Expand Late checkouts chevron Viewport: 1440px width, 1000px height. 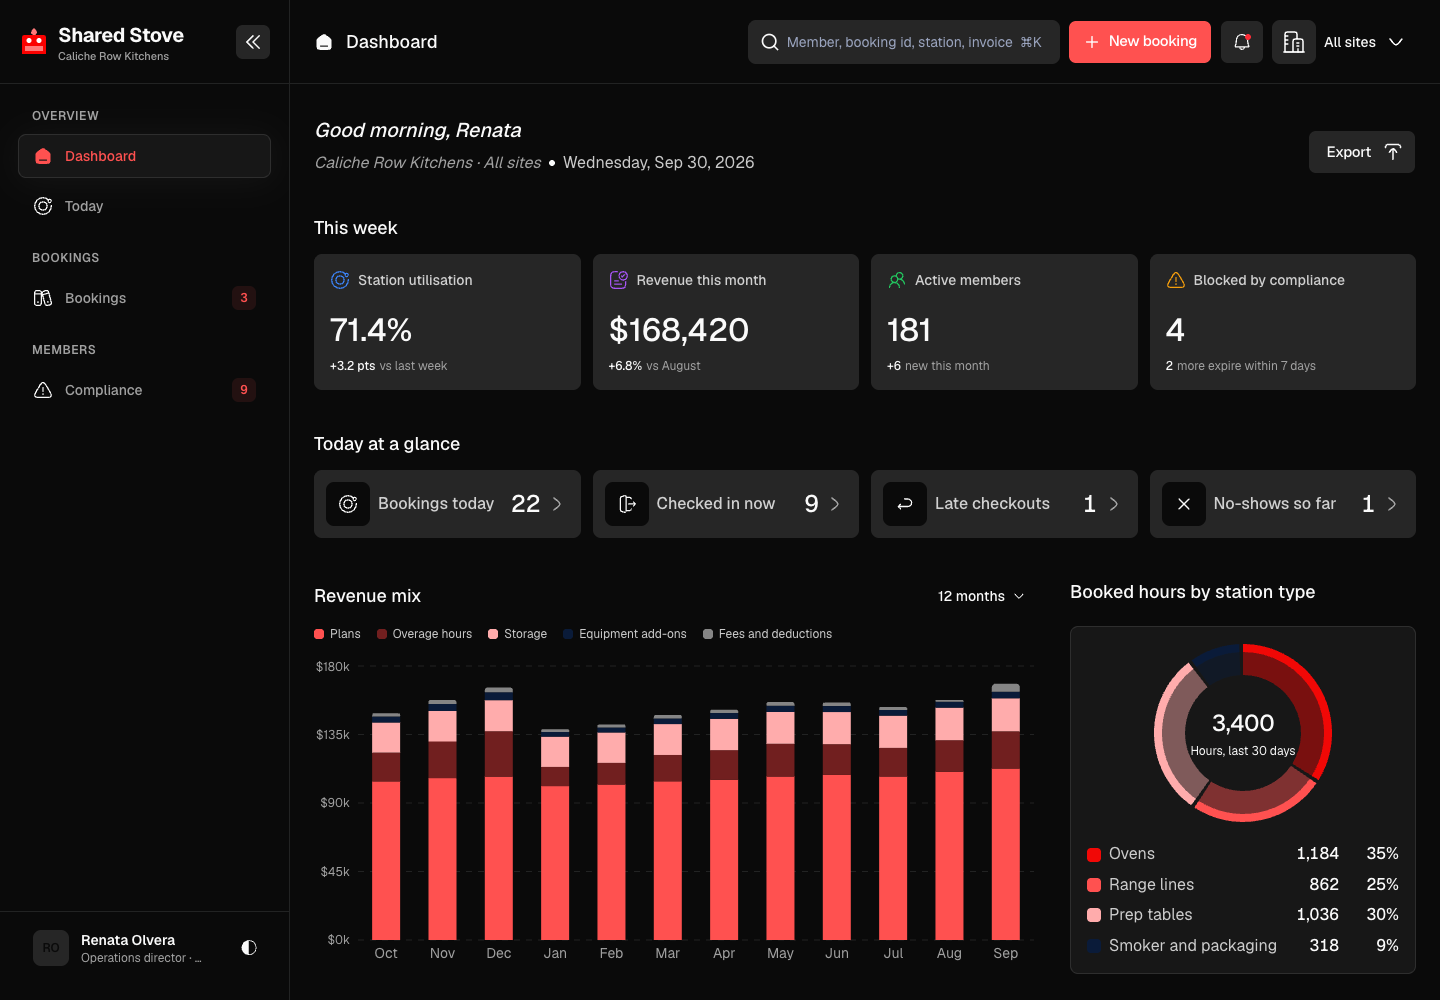pyautogui.click(x=1114, y=504)
